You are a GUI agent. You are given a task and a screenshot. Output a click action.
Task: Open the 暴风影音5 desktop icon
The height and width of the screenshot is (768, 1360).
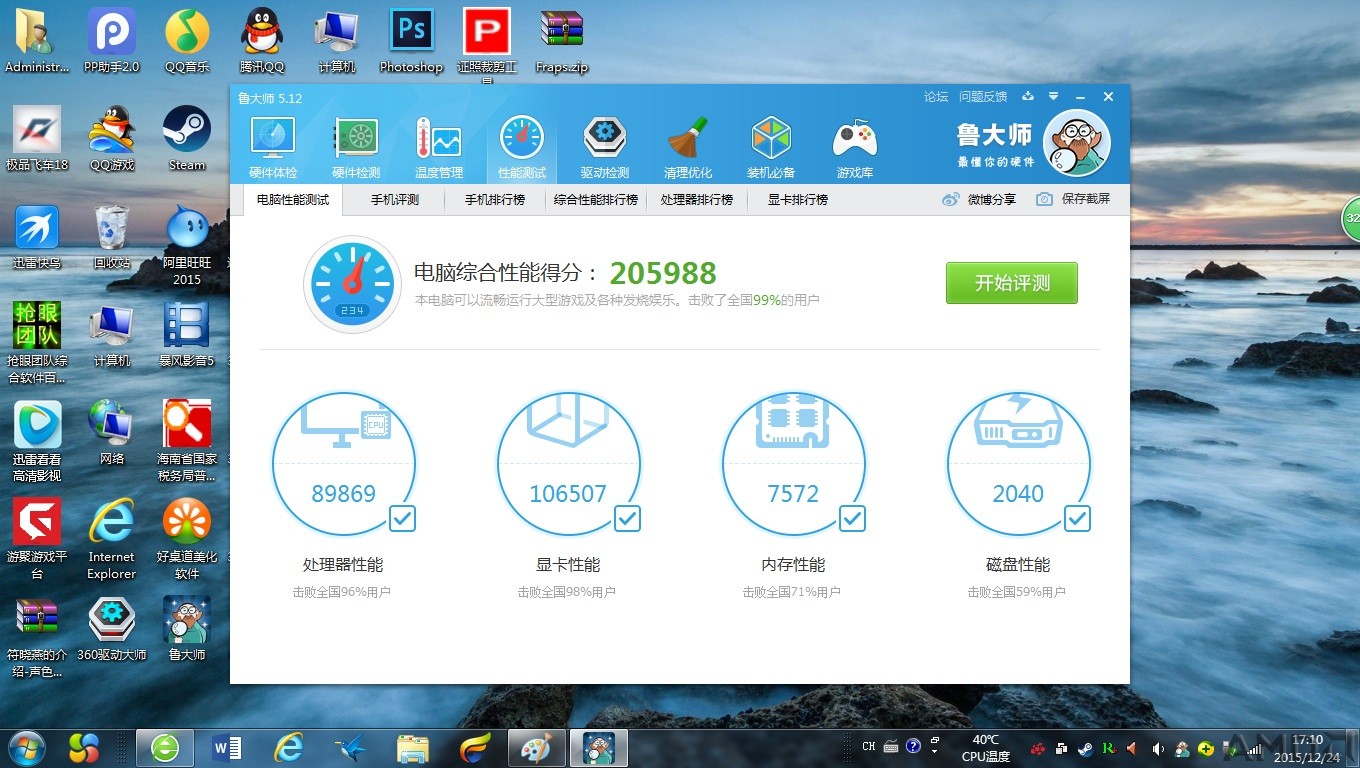tap(187, 334)
